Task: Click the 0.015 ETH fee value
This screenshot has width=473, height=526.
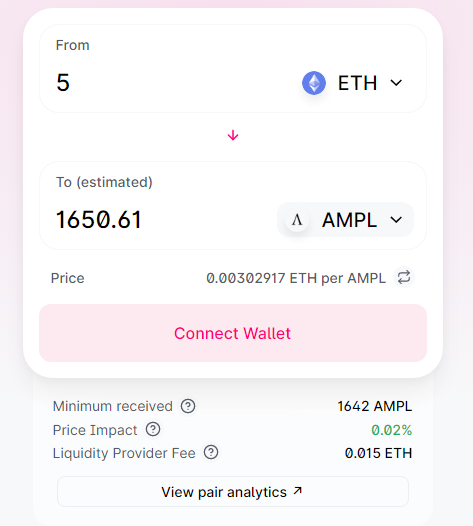Action: pyautogui.click(x=378, y=453)
